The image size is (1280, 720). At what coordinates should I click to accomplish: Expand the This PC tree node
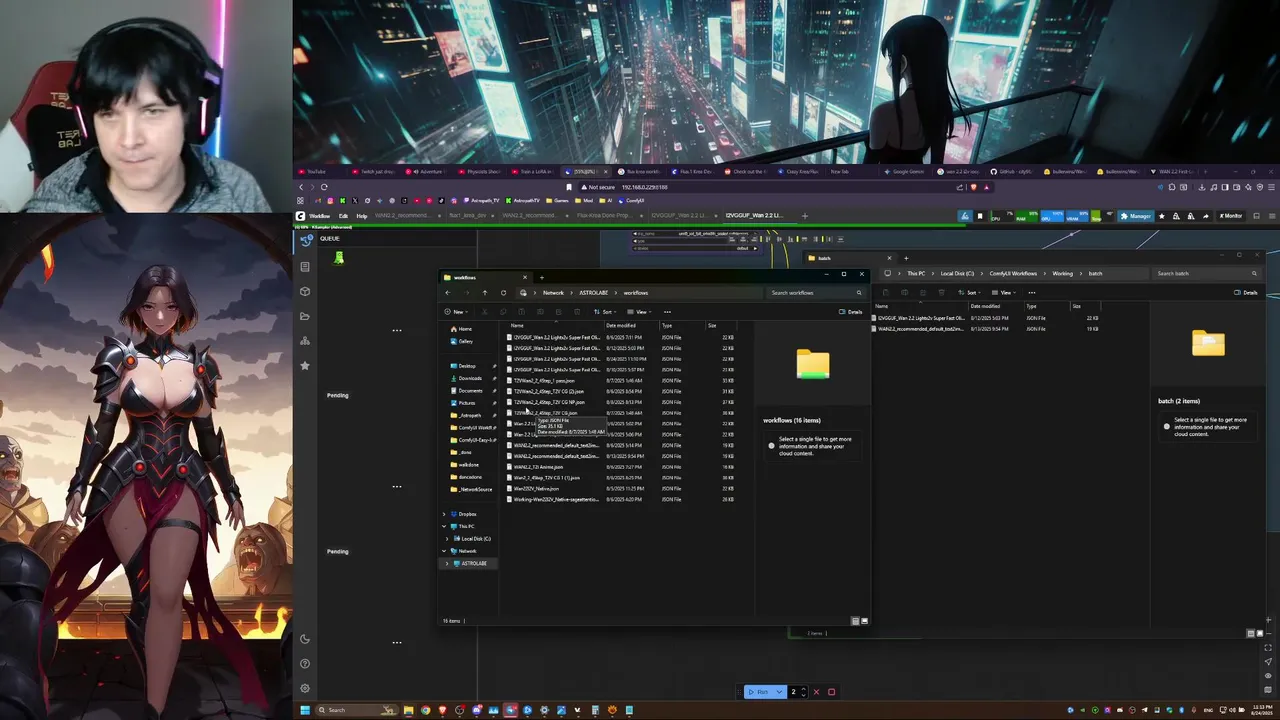point(444,526)
